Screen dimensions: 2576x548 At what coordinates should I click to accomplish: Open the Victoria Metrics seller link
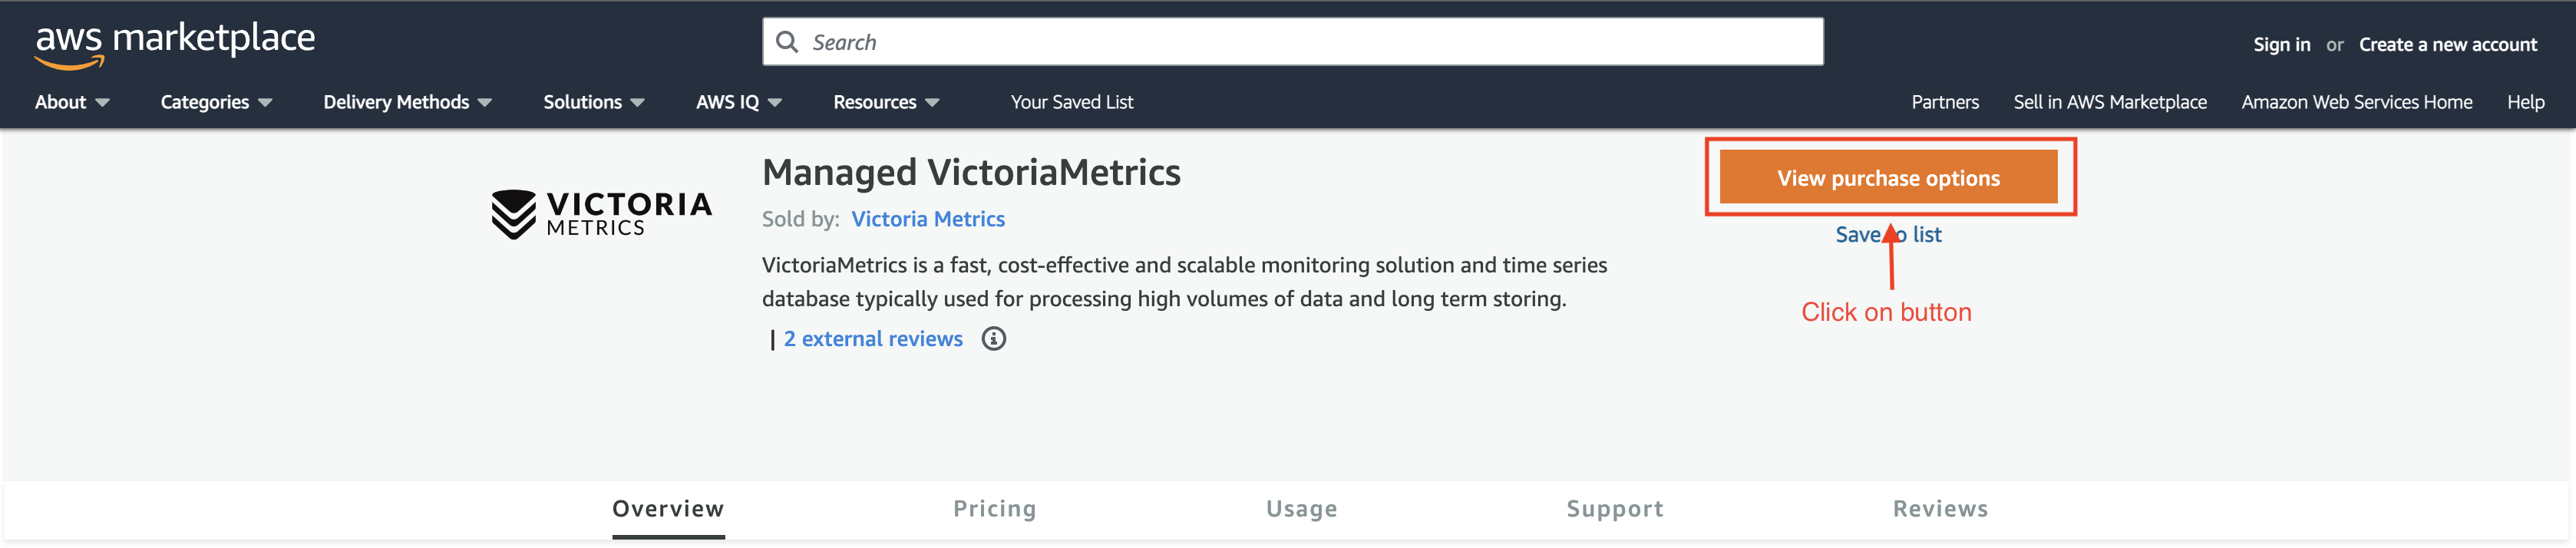pyautogui.click(x=928, y=219)
